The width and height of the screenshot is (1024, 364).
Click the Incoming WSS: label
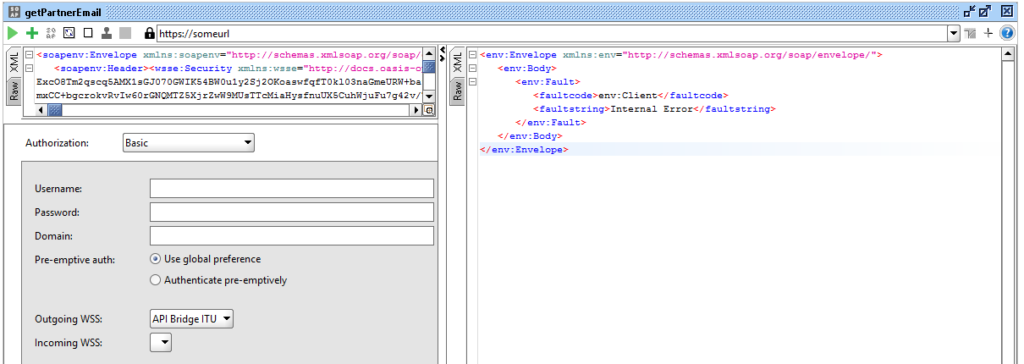pos(69,342)
